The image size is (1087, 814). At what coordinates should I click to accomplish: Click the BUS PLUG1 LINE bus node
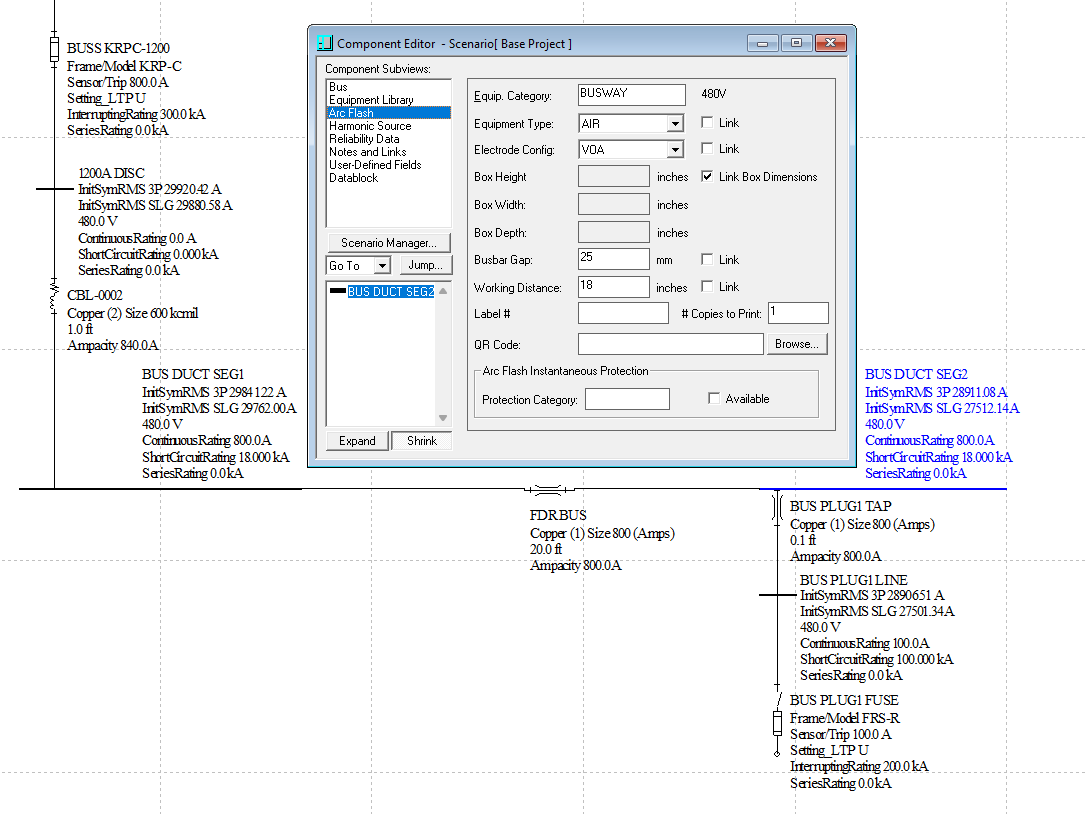[777, 595]
